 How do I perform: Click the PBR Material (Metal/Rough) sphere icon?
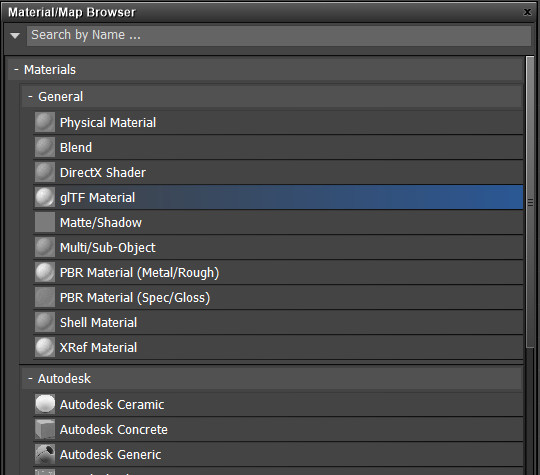coord(45,272)
